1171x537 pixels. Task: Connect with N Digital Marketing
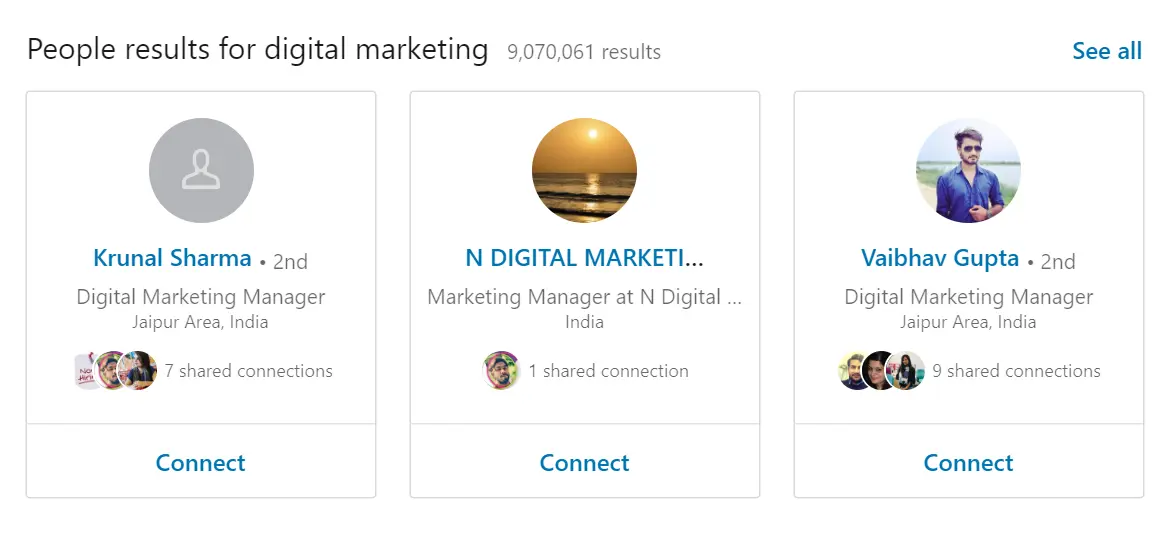coord(584,463)
